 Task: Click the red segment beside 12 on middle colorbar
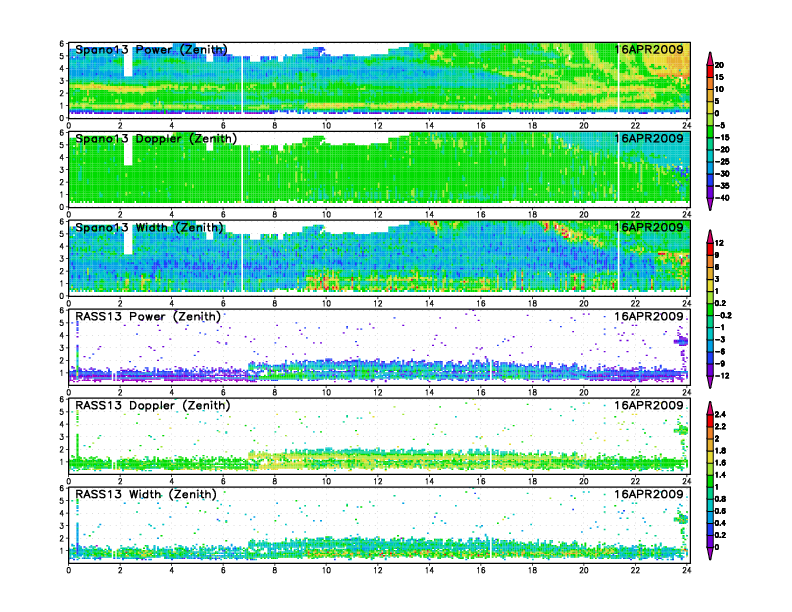(x=710, y=249)
